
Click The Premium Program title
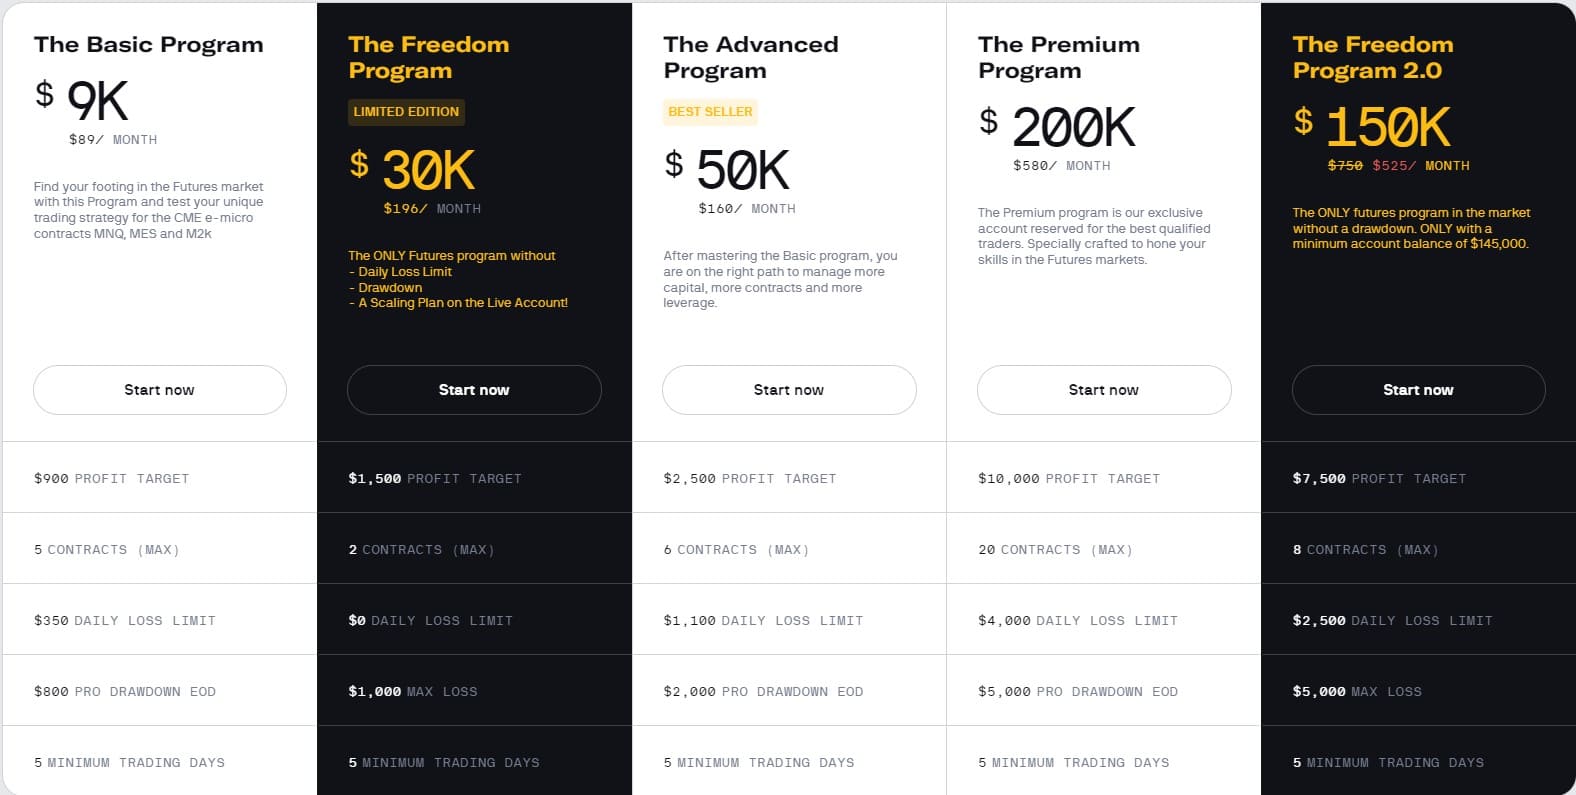1058,57
